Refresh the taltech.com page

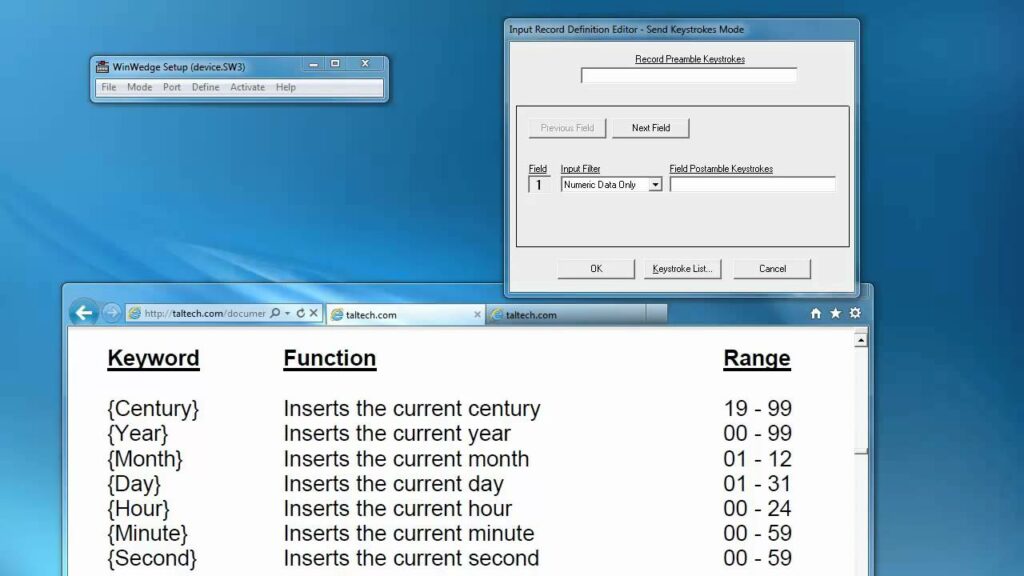pos(301,313)
